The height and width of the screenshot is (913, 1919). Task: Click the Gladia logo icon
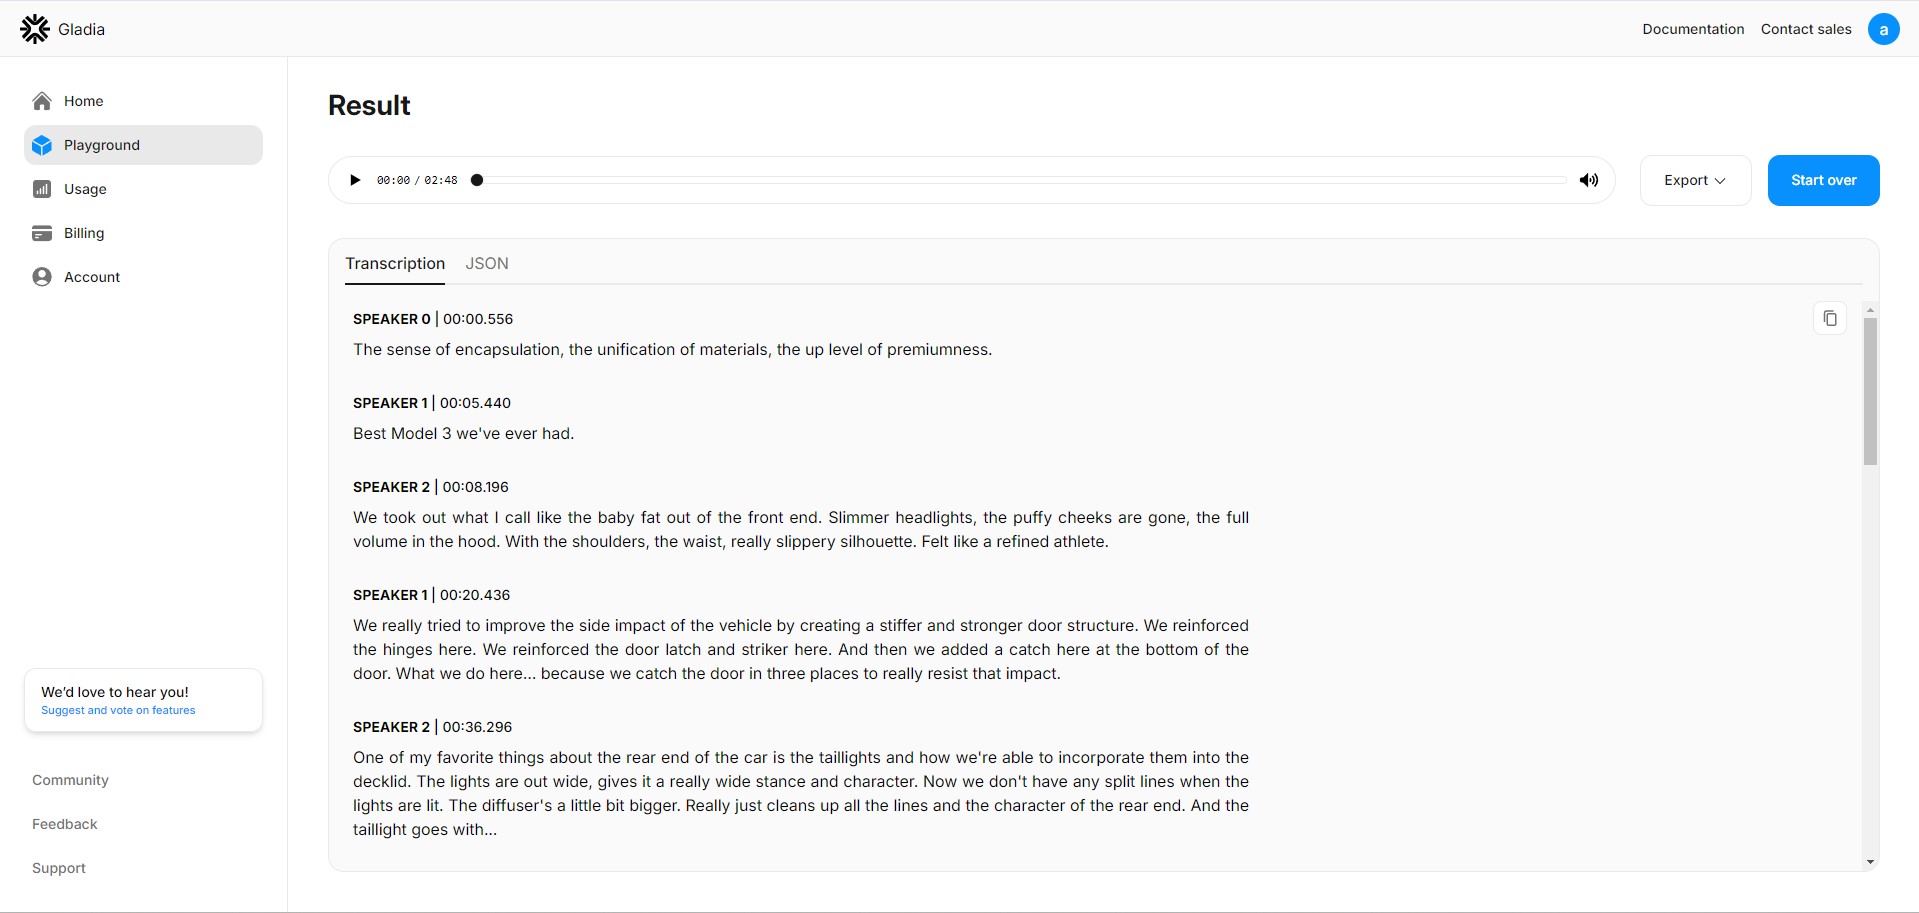pos(35,29)
